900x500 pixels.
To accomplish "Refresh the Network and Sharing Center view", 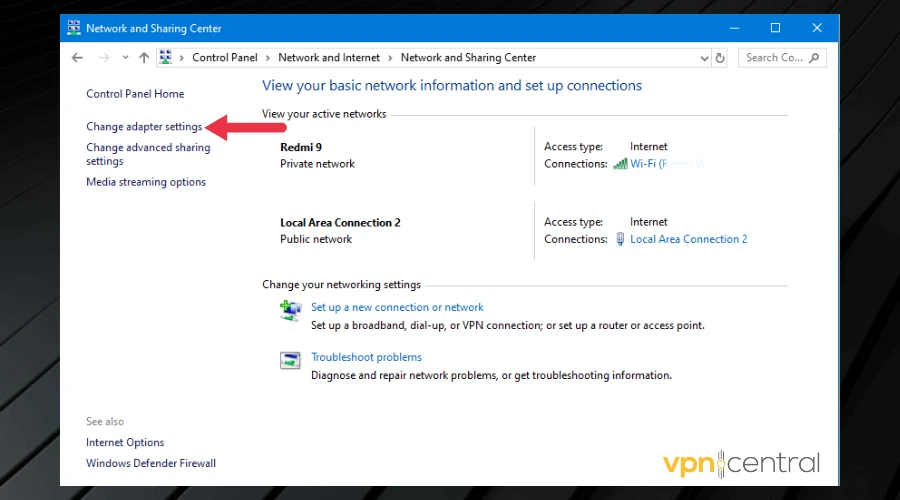I will click(721, 58).
